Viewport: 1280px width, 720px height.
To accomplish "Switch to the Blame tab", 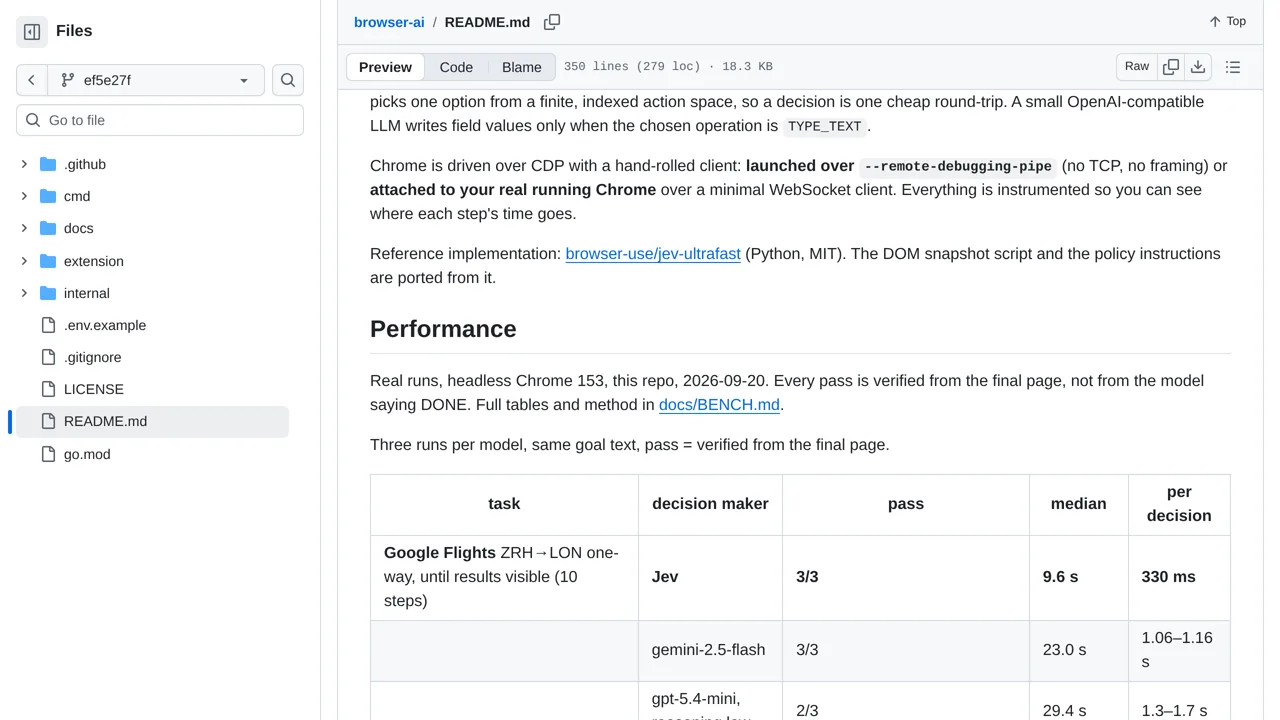I will click(x=522, y=67).
